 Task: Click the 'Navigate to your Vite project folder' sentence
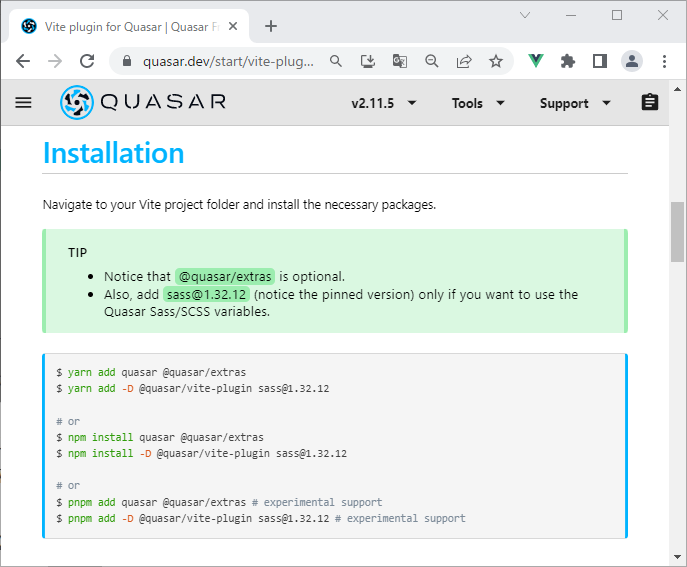point(239,205)
